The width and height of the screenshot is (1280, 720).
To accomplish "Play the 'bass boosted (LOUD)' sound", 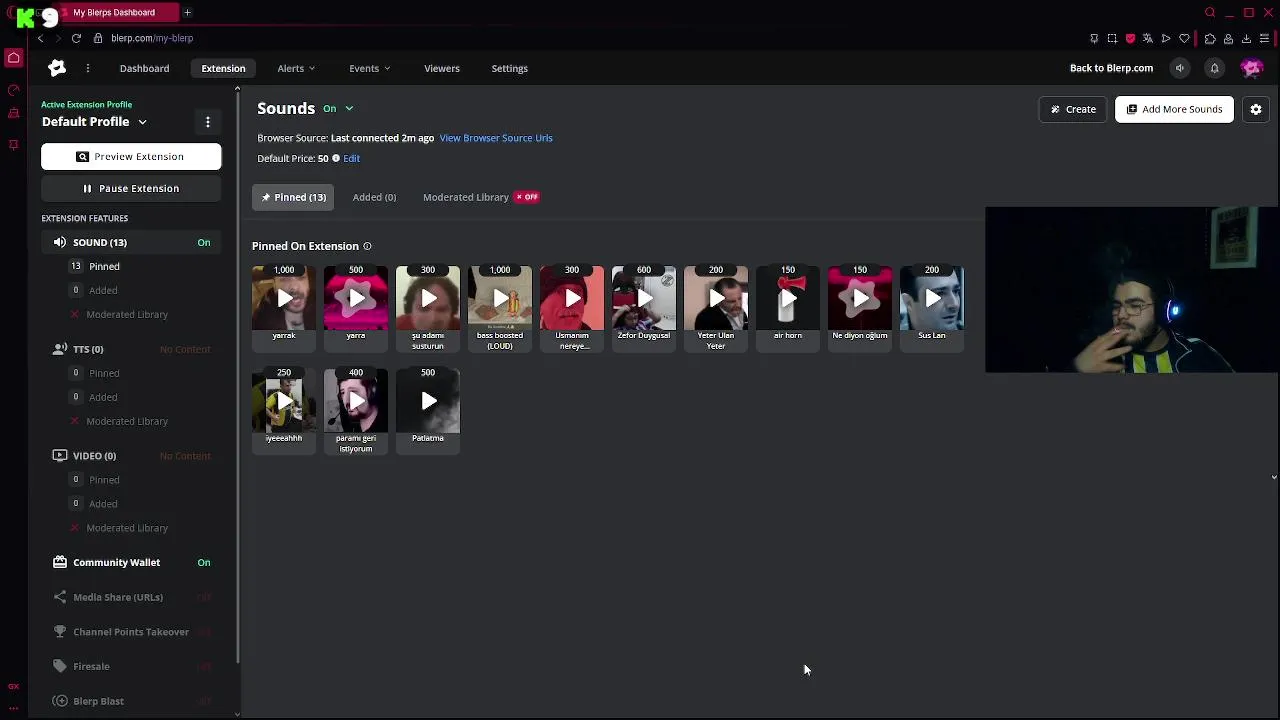I will (x=500, y=298).
